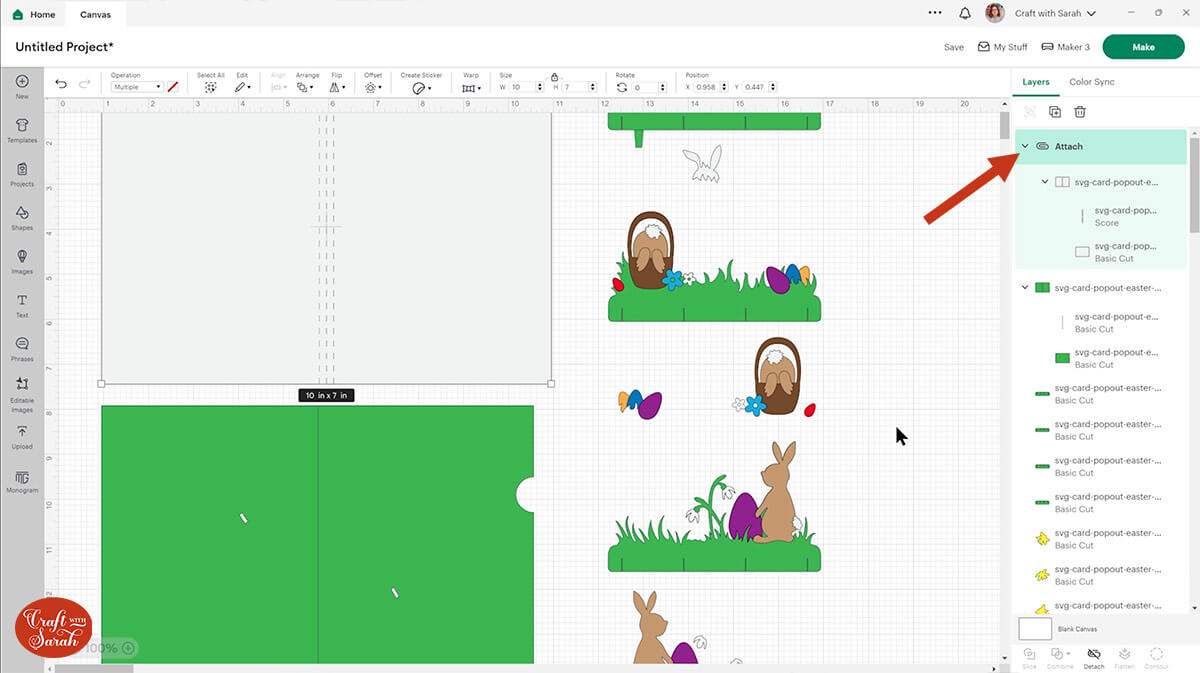Click the Blank Canvas color swatch
This screenshot has width=1200, height=673.
pos(1035,628)
